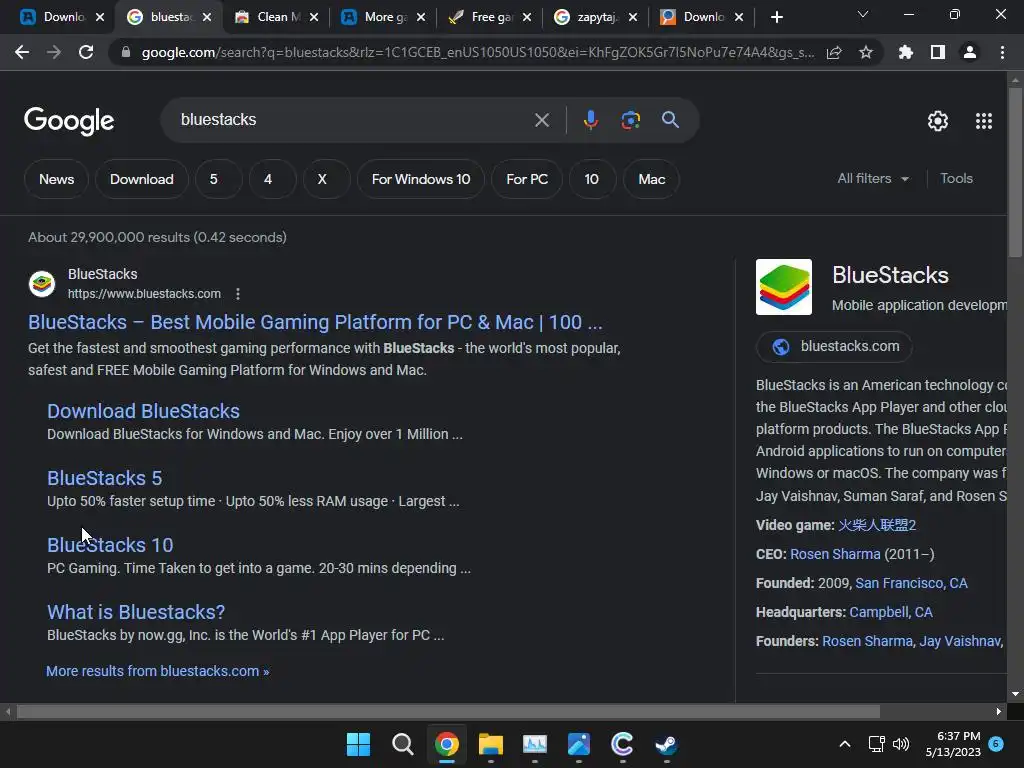Submit search with magnifier icon
The width and height of the screenshot is (1024, 768).
coord(670,120)
